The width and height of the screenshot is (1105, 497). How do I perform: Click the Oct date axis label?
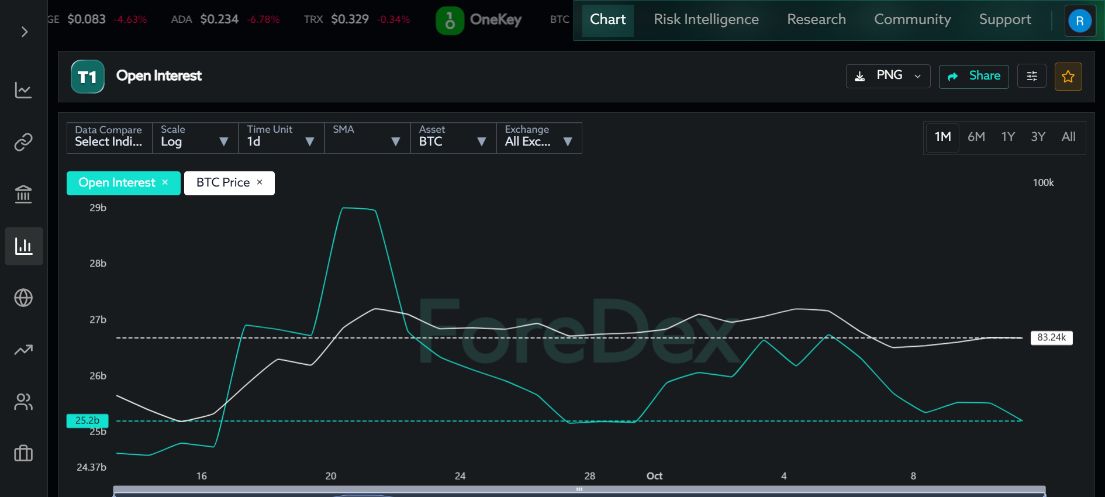(x=654, y=477)
